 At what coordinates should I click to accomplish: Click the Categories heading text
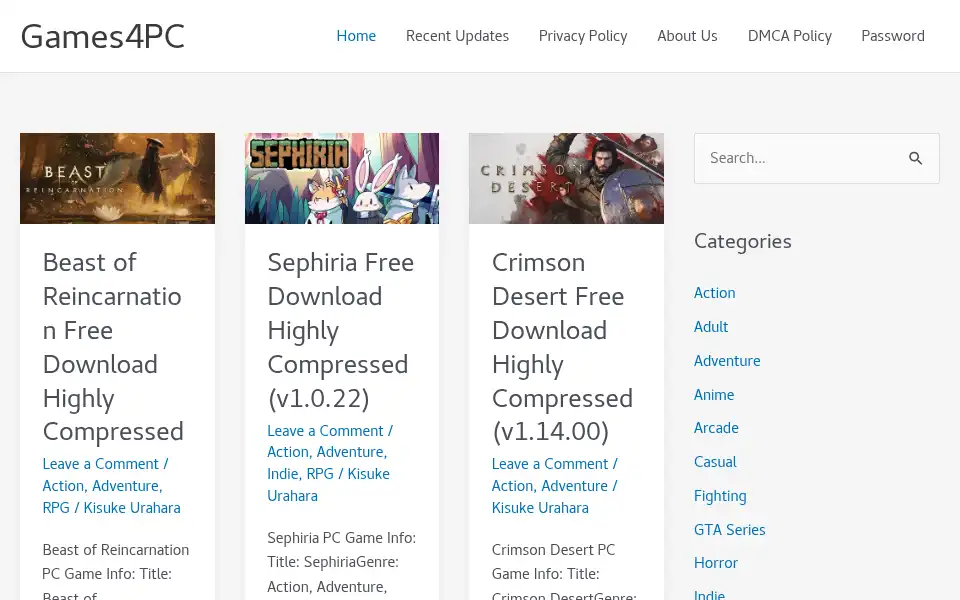pos(743,242)
